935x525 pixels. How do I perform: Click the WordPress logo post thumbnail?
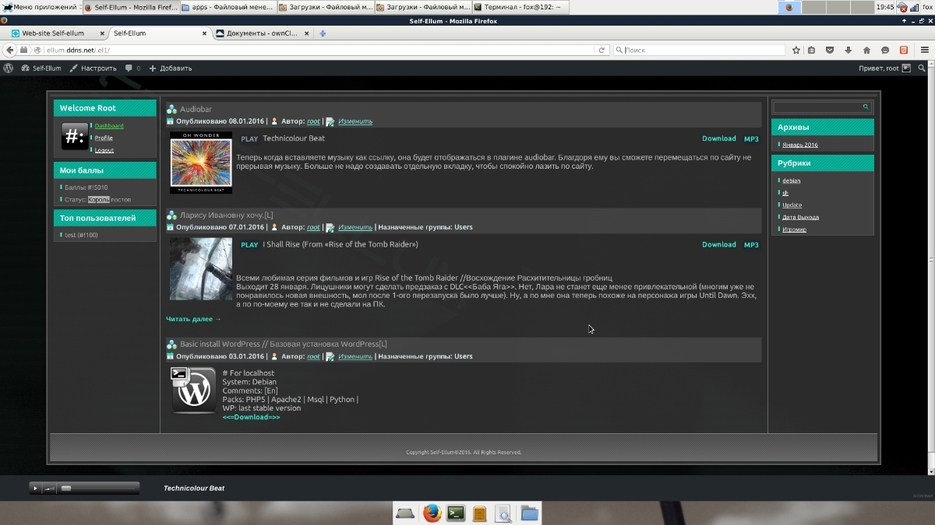tap(193, 391)
